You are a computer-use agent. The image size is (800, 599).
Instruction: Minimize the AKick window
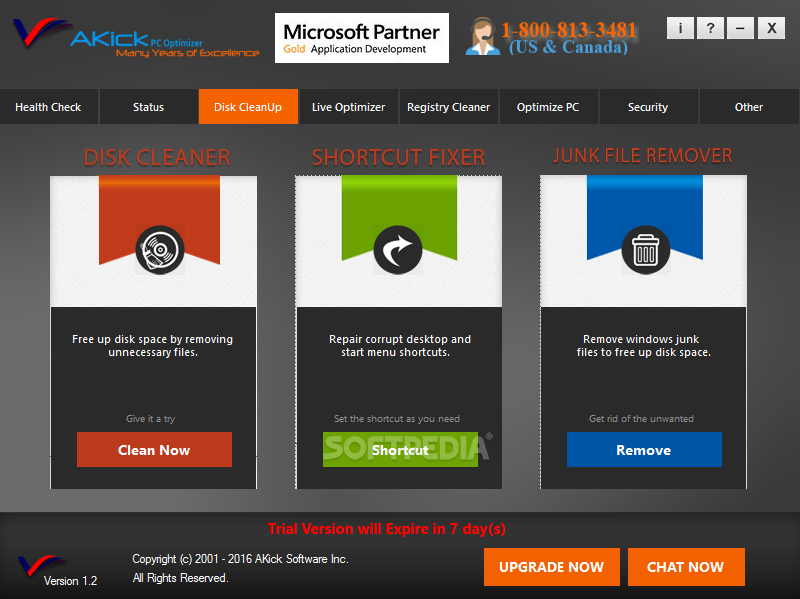point(740,28)
